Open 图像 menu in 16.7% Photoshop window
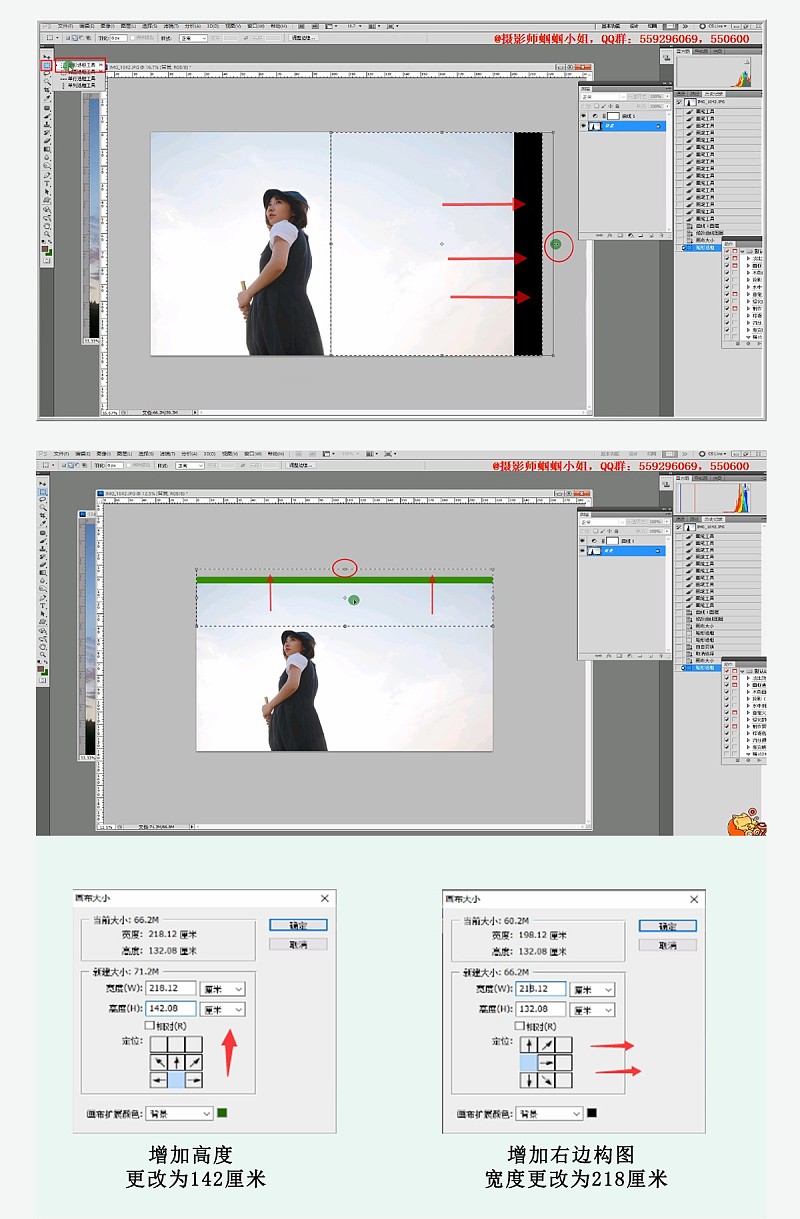Image resolution: width=800 pixels, height=1219 pixels. tap(105, 26)
